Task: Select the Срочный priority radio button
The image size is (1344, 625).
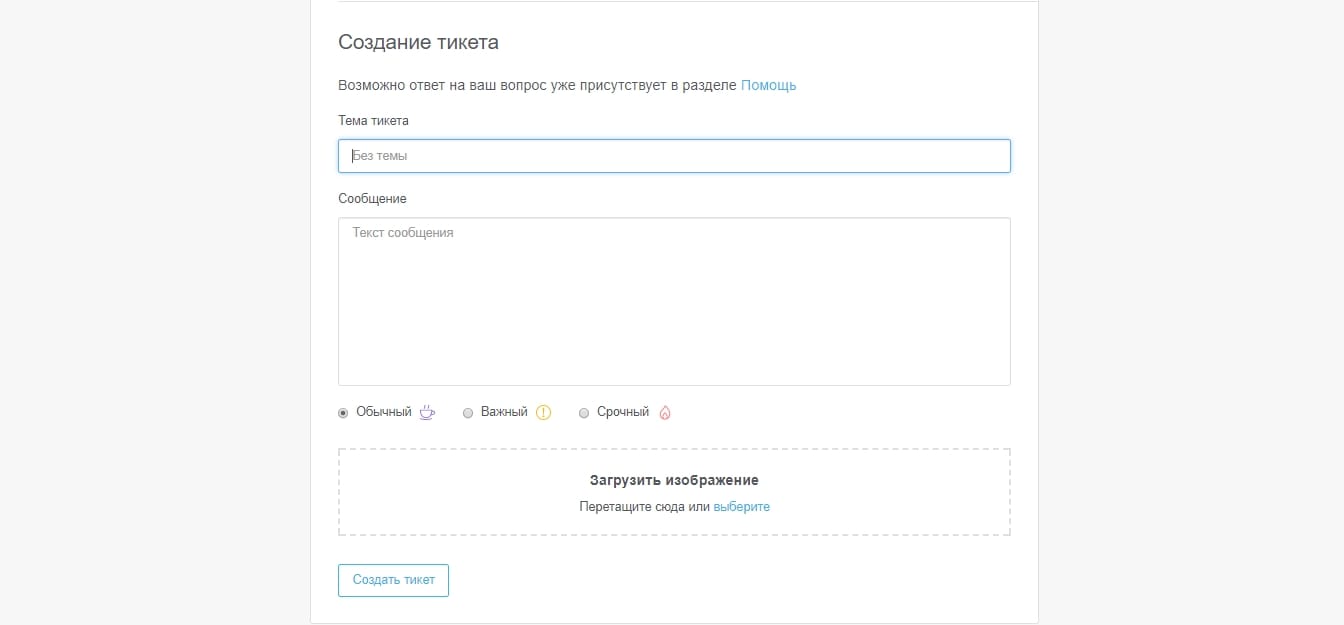Action: click(584, 412)
